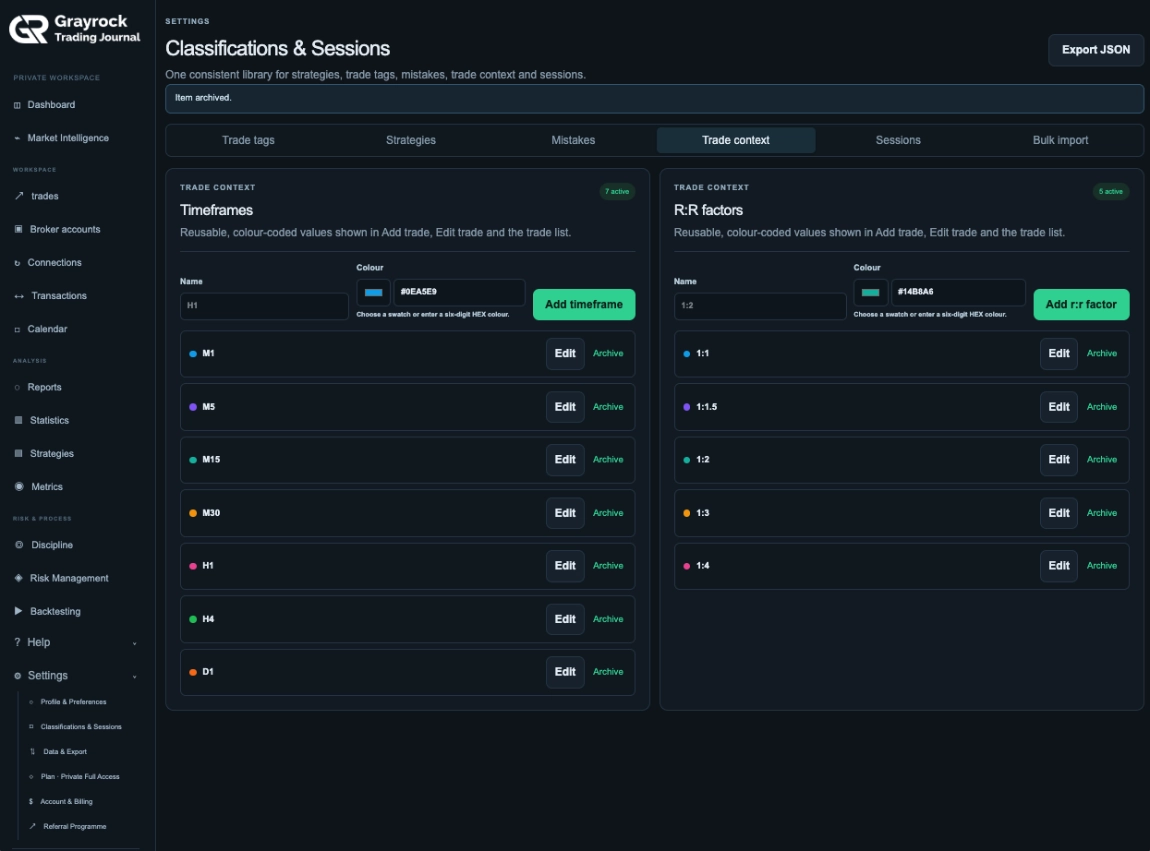The height and width of the screenshot is (851, 1150).
Task: Archive the H4 timeframe
Action: pyautogui.click(x=608, y=619)
